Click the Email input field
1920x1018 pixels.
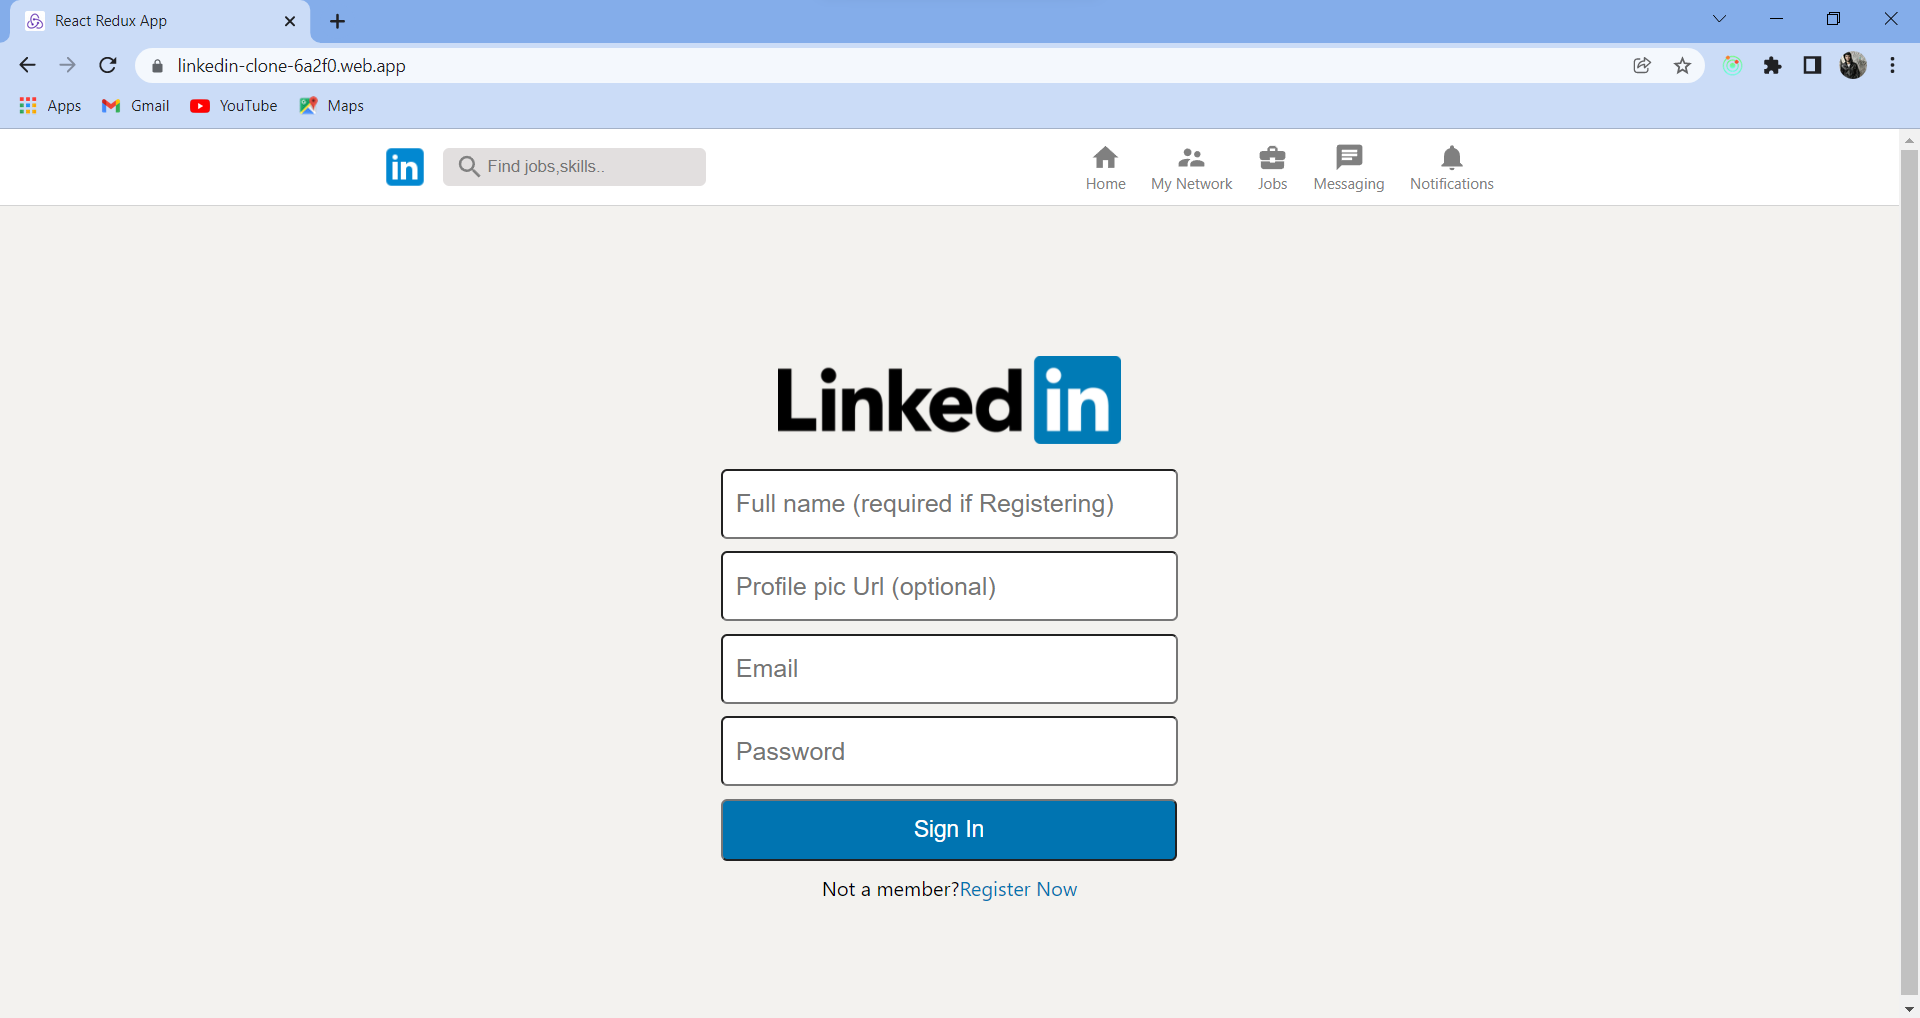pyautogui.click(x=949, y=669)
